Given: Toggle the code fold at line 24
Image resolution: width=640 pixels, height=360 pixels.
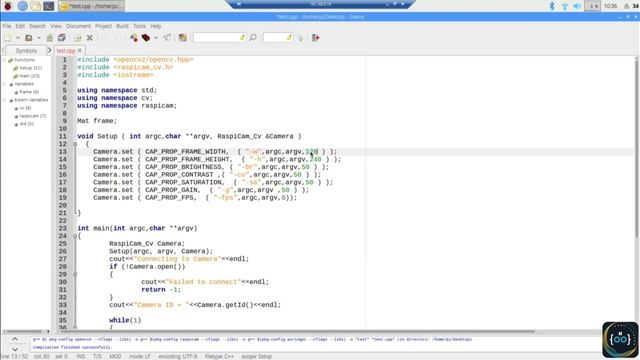Looking at the screenshot, I should 75,236.
